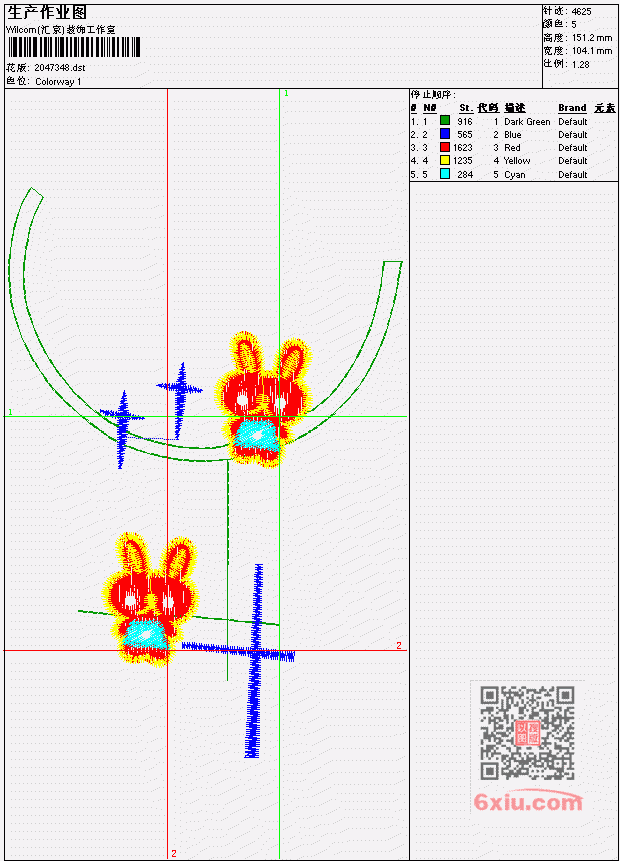
Task: Click the Cyan color swatch
Action: pyautogui.click(x=445, y=174)
